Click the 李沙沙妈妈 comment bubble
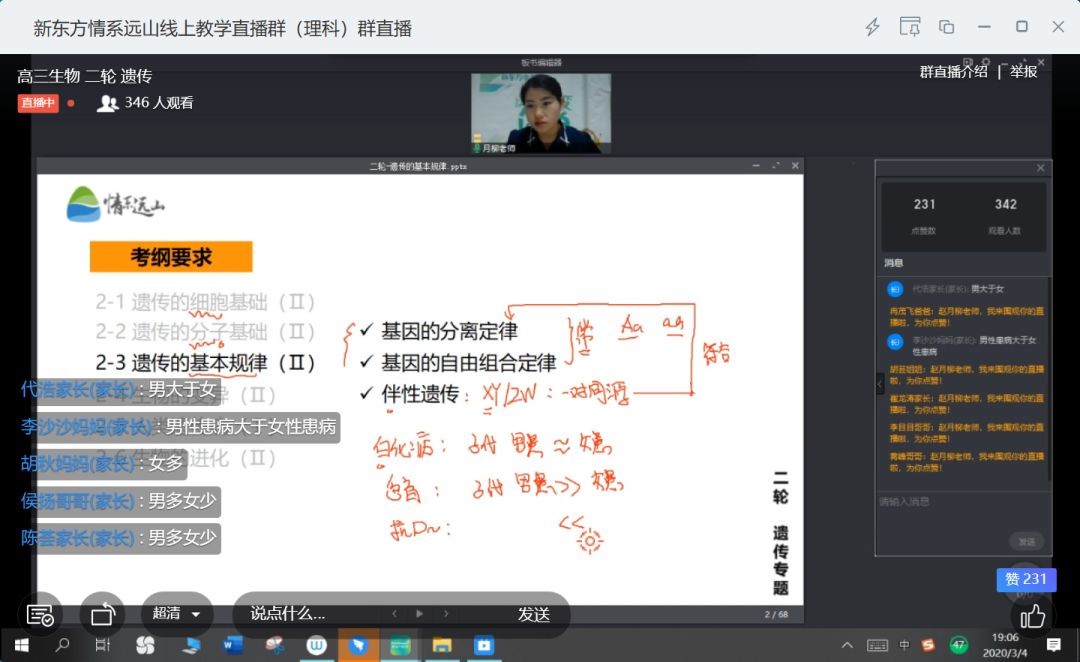 [x=179, y=427]
